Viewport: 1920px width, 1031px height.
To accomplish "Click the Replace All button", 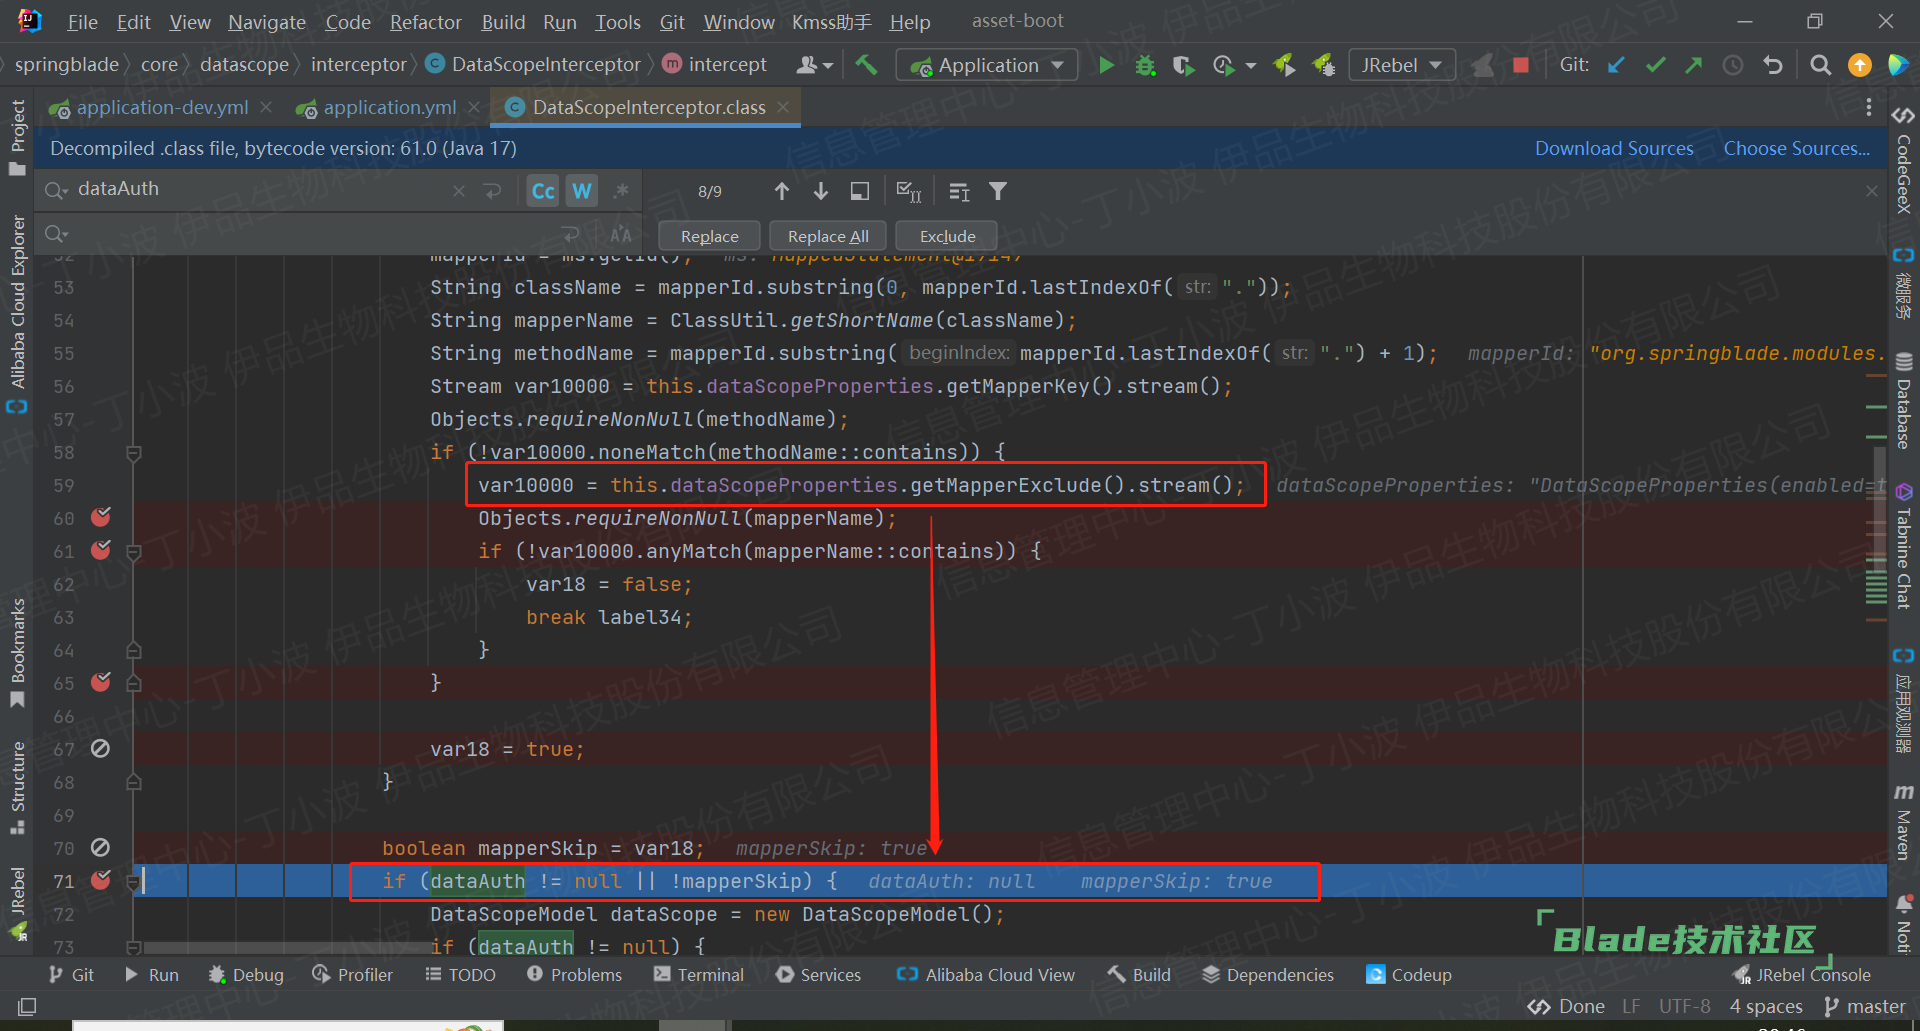I will pos(828,236).
